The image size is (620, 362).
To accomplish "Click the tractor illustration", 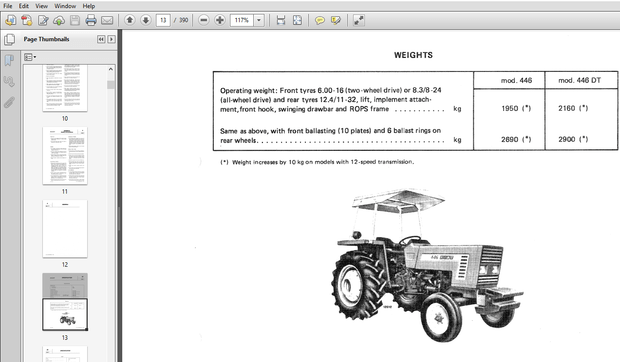I will click(427, 266).
